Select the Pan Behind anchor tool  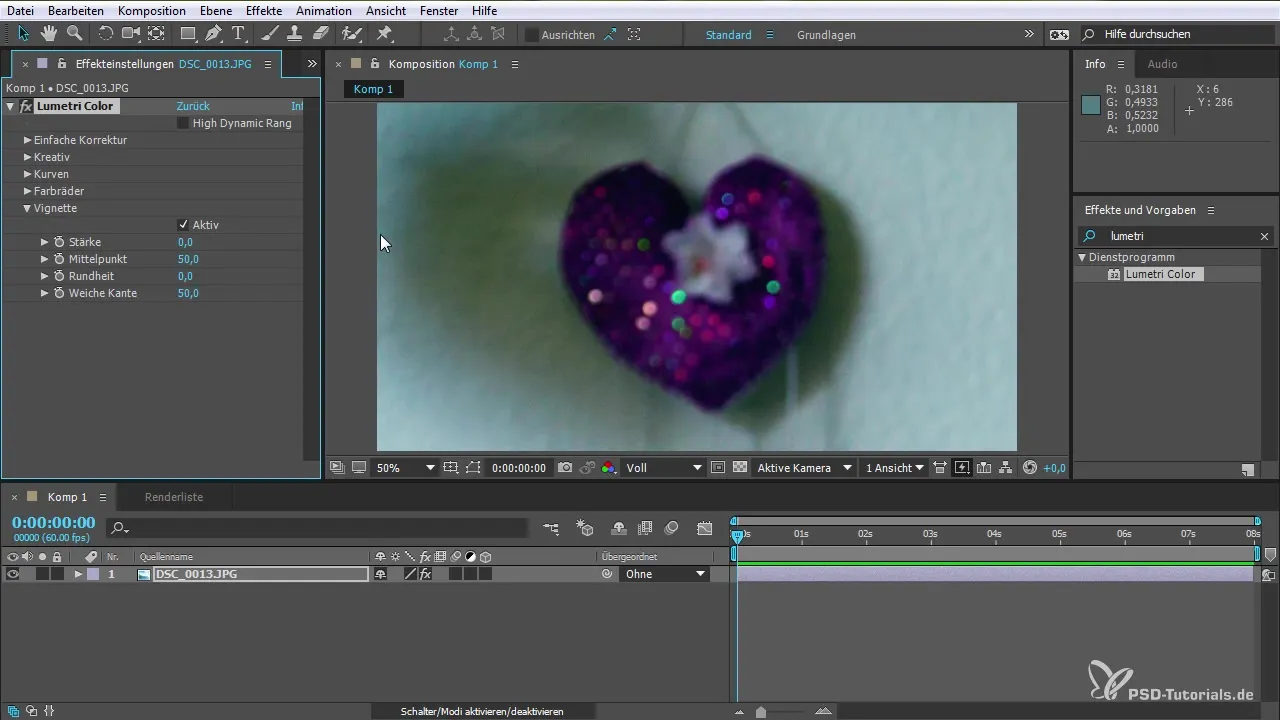(x=157, y=34)
